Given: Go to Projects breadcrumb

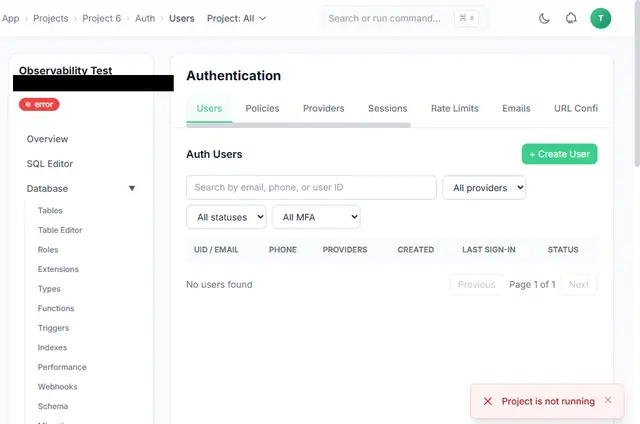Looking at the screenshot, I should tap(51, 18).
